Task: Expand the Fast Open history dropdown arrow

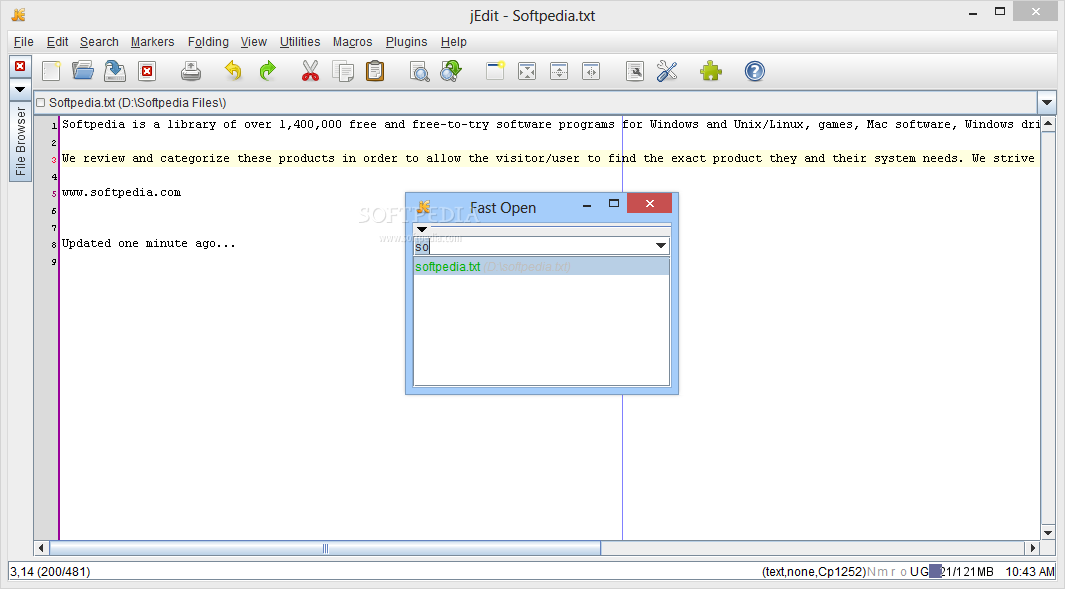Action: (661, 246)
